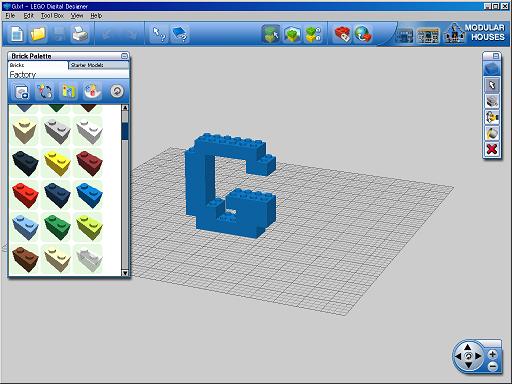This screenshot has height=384, width=512.
Task: Pick the yellow brick color
Action: (x=57, y=162)
